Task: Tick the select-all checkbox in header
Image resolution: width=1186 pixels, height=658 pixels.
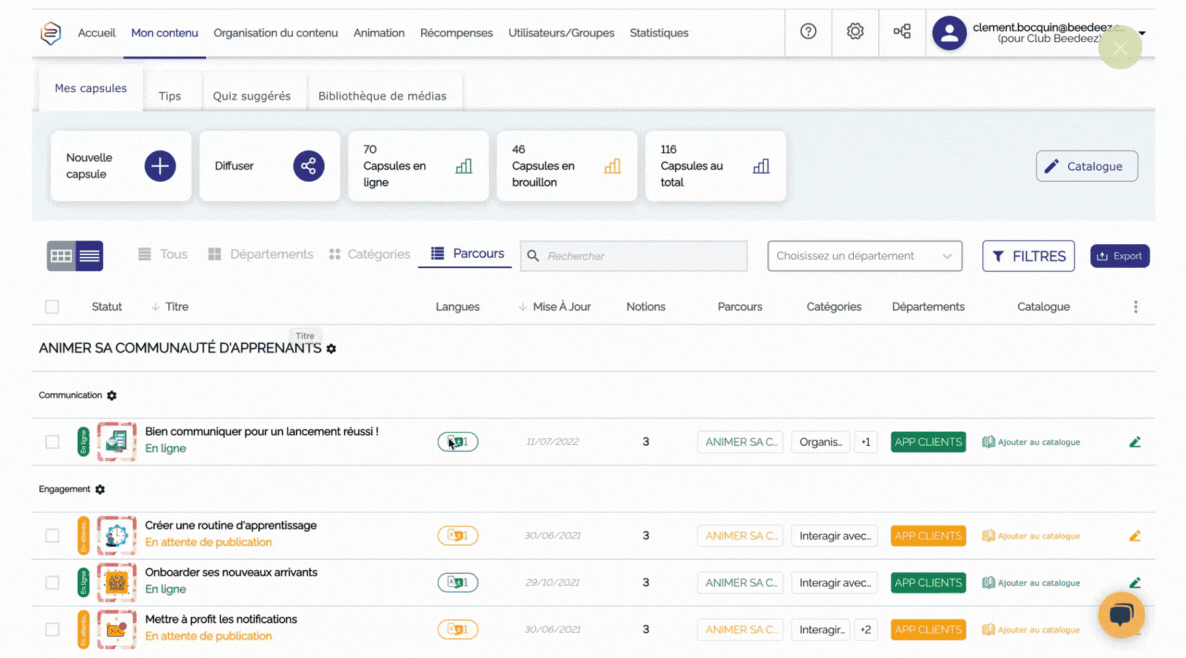Action: coord(52,307)
